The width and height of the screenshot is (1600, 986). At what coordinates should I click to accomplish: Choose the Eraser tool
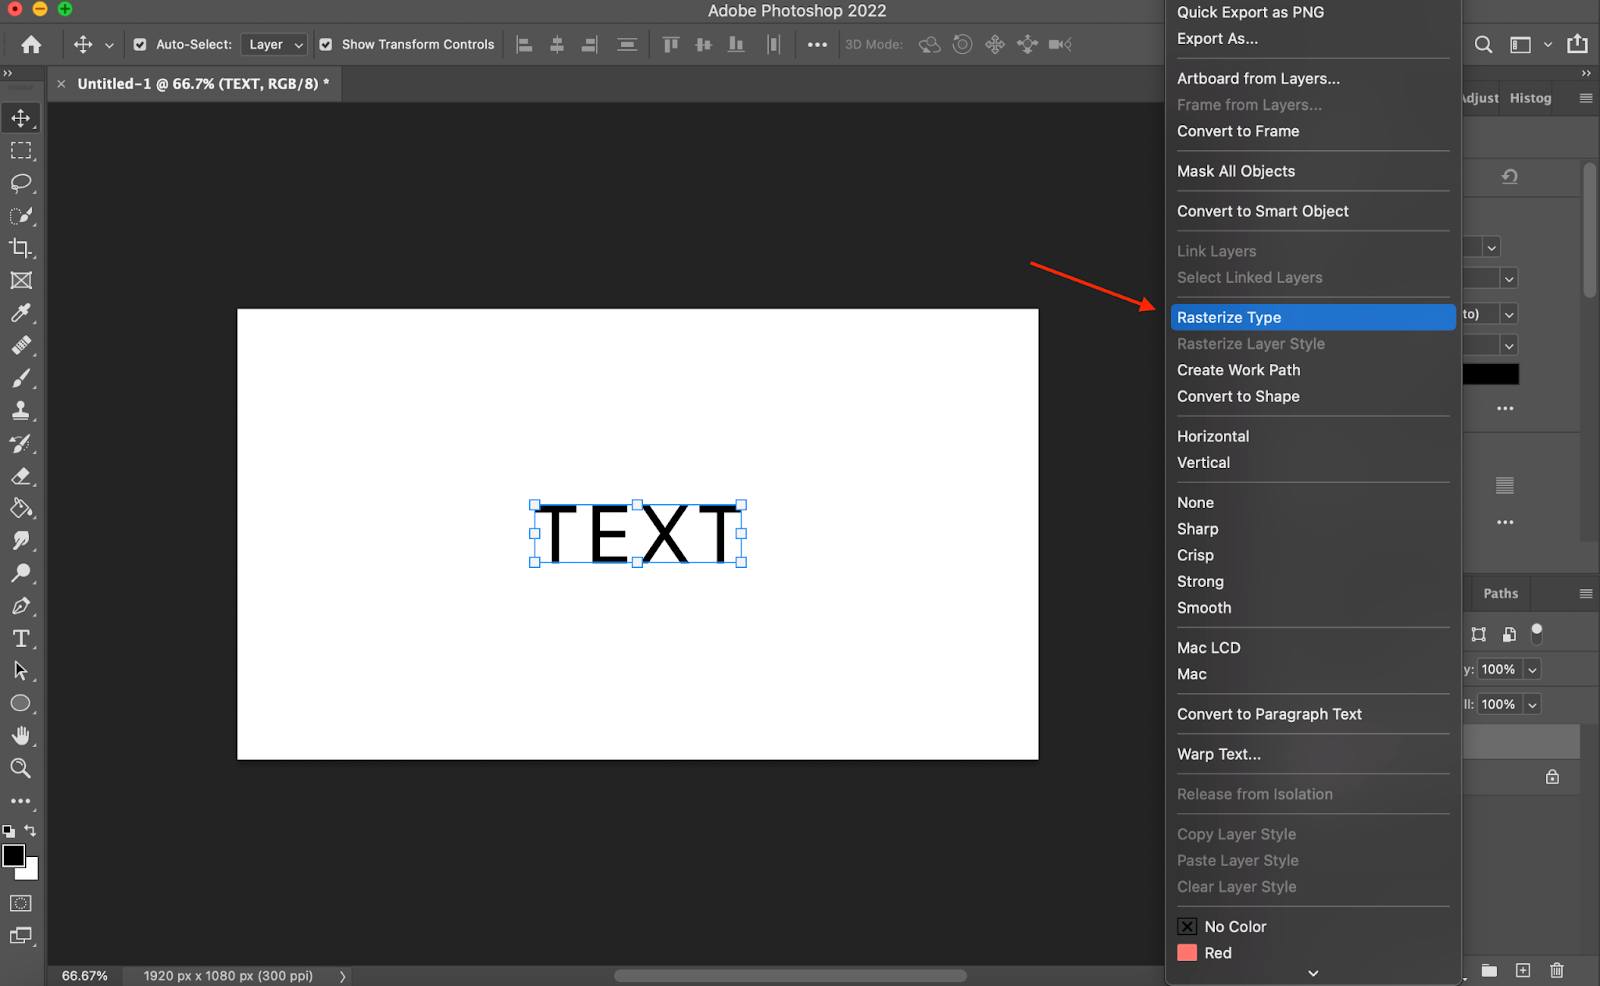[x=21, y=476]
